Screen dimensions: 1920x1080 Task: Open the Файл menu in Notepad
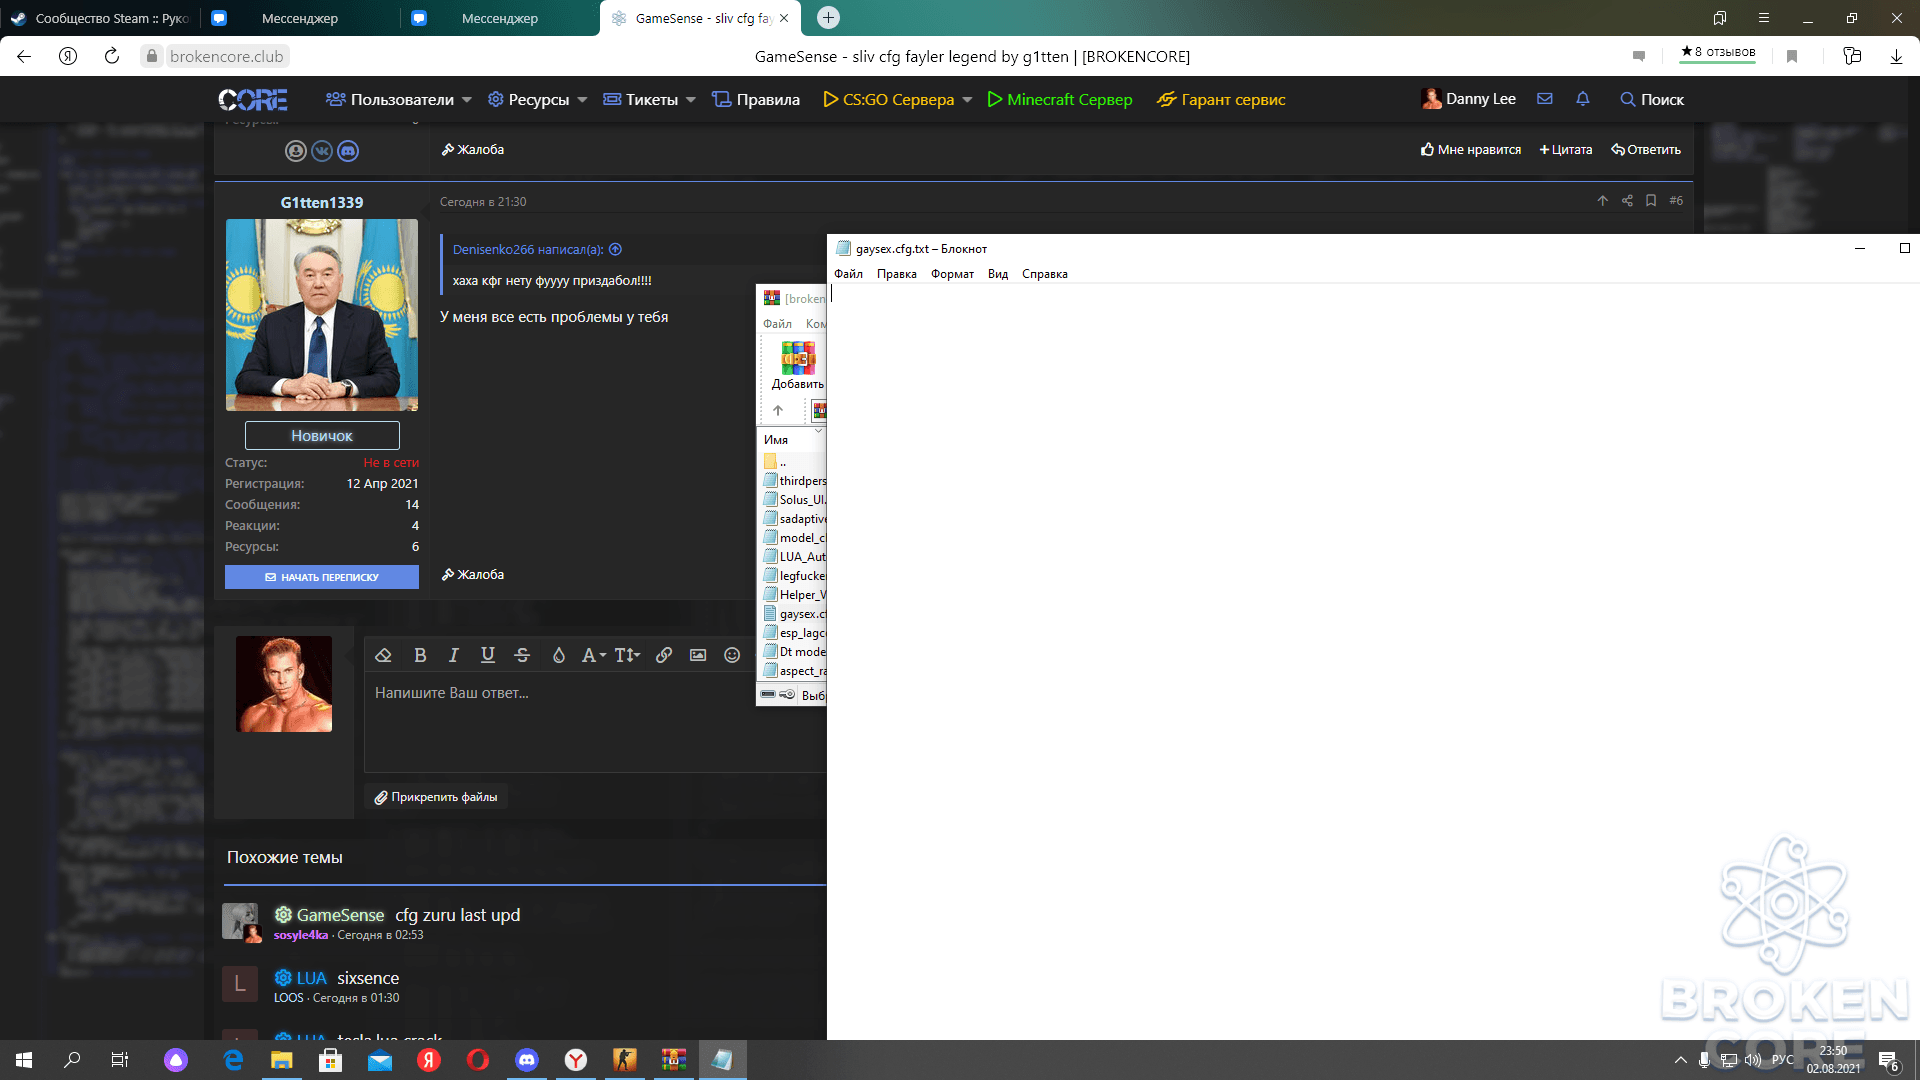[848, 274]
